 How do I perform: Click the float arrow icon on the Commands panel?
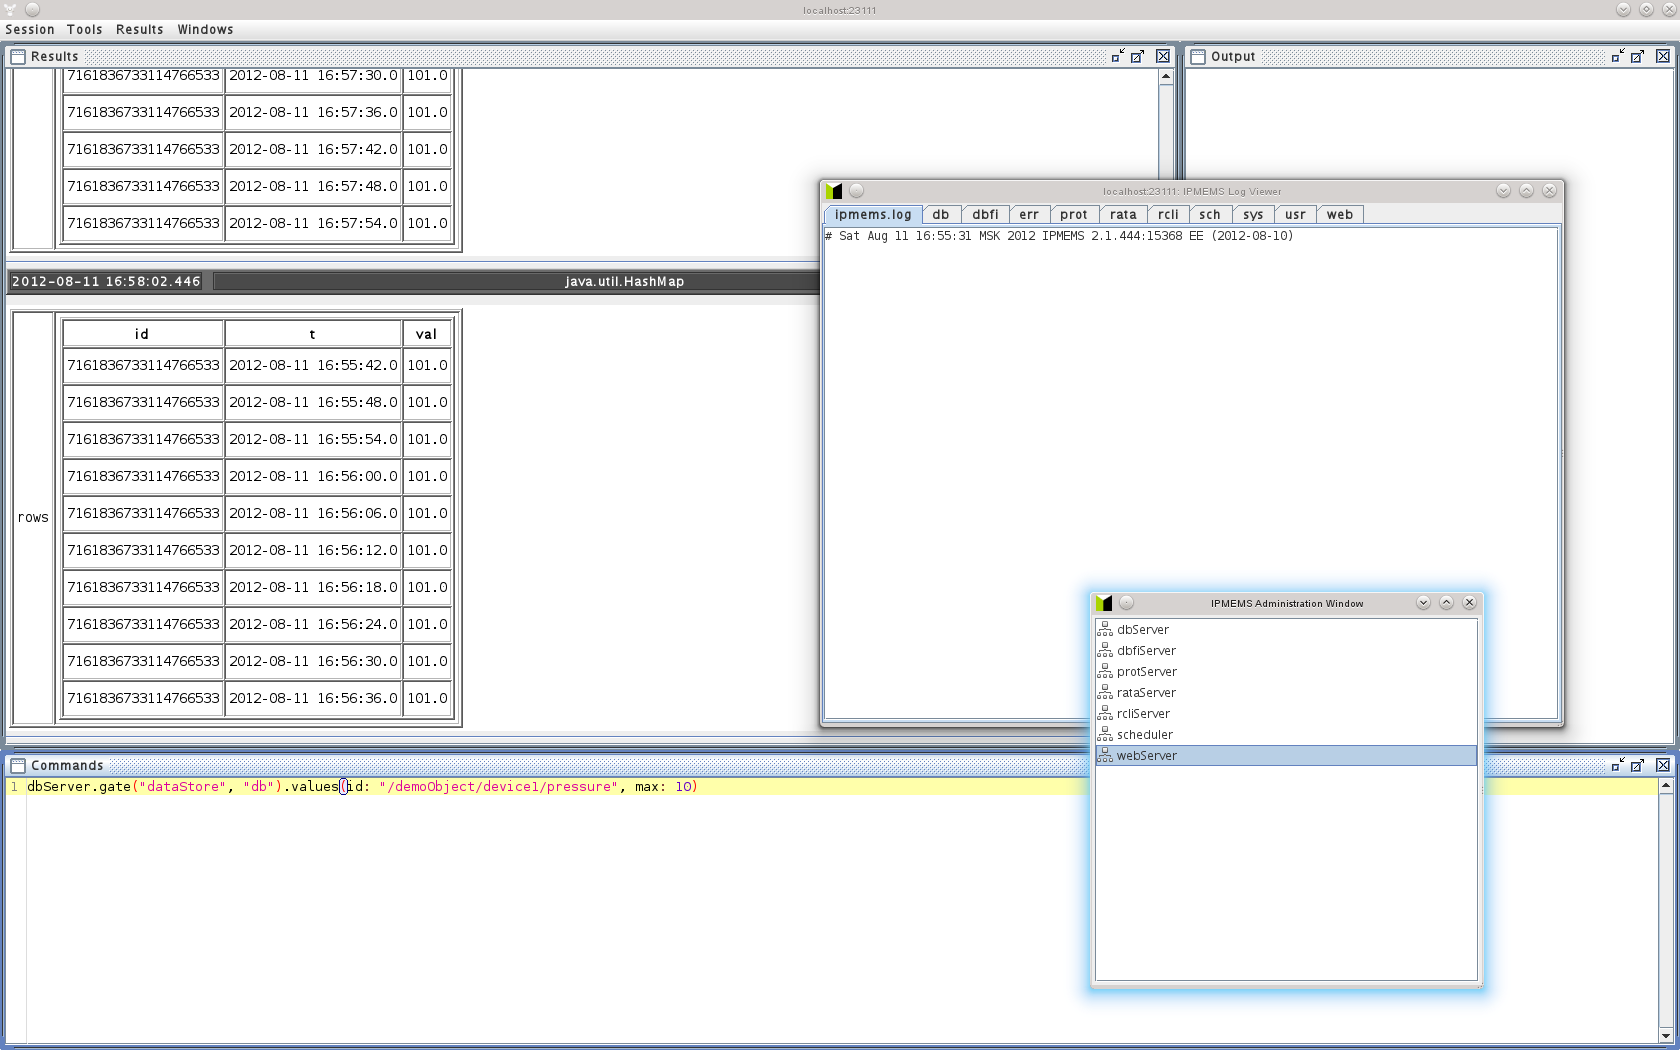[x=1637, y=765]
